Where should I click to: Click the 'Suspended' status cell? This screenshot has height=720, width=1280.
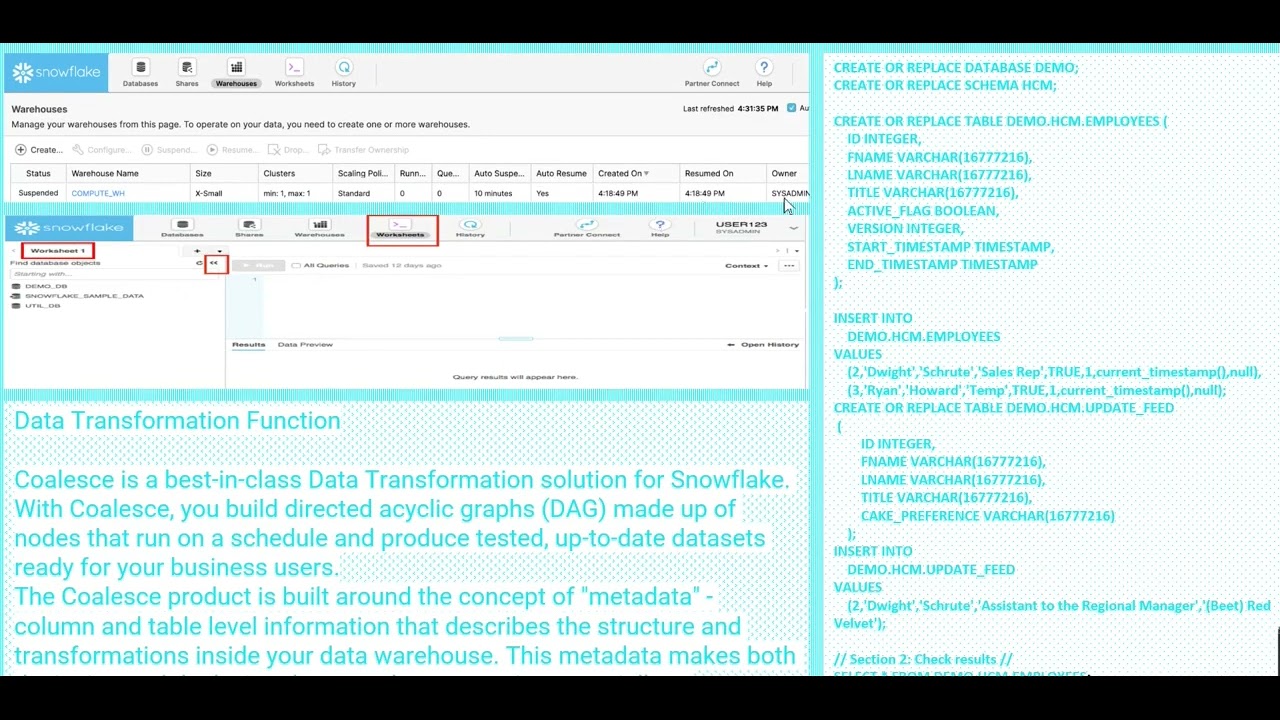click(38, 193)
